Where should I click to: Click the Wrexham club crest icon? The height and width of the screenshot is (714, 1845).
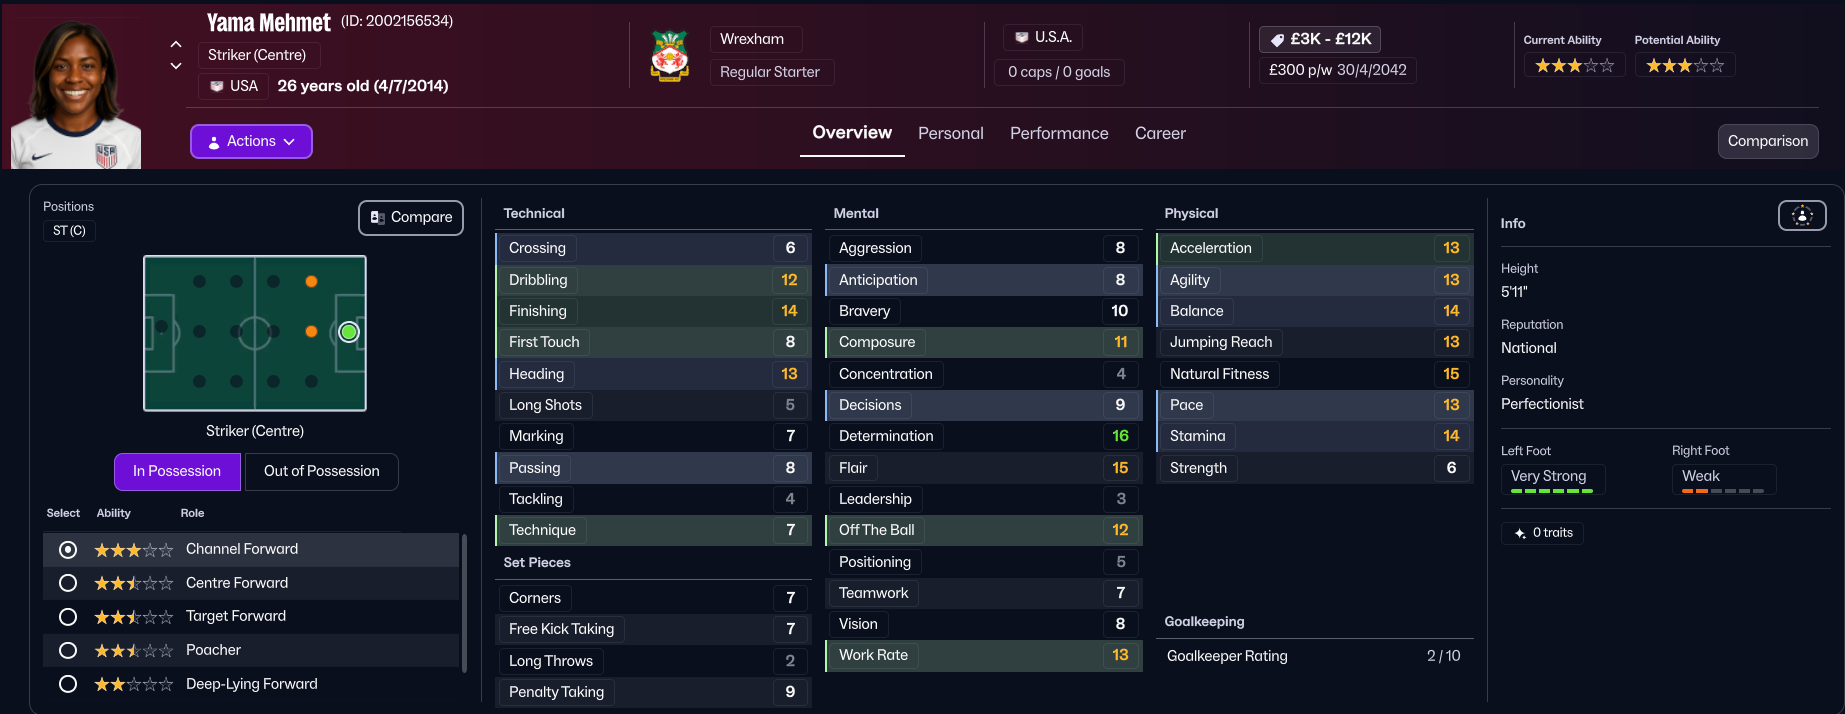(670, 55)
